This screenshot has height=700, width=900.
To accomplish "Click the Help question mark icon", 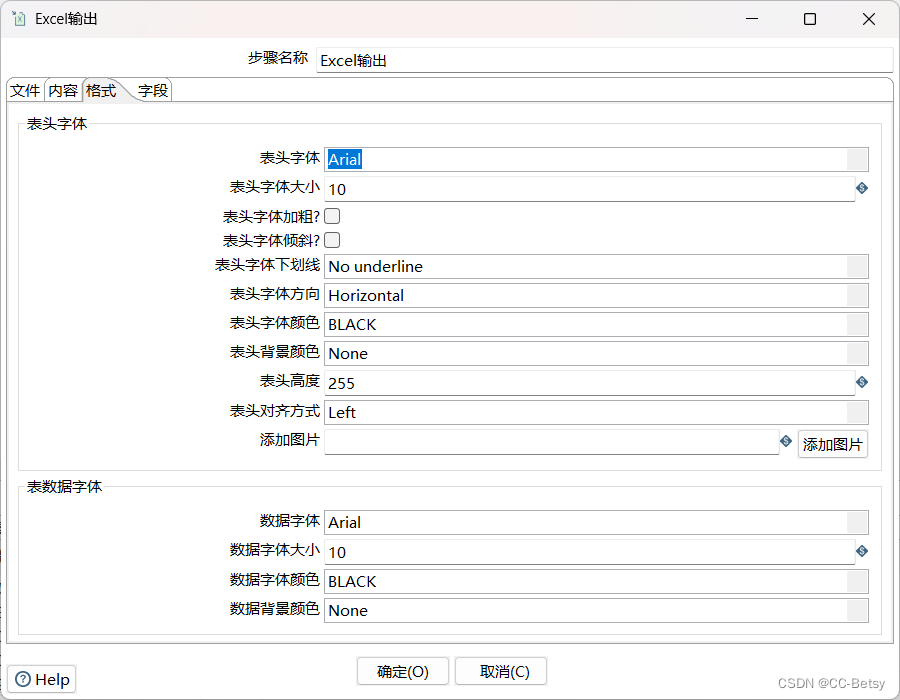I will [22, 679].
